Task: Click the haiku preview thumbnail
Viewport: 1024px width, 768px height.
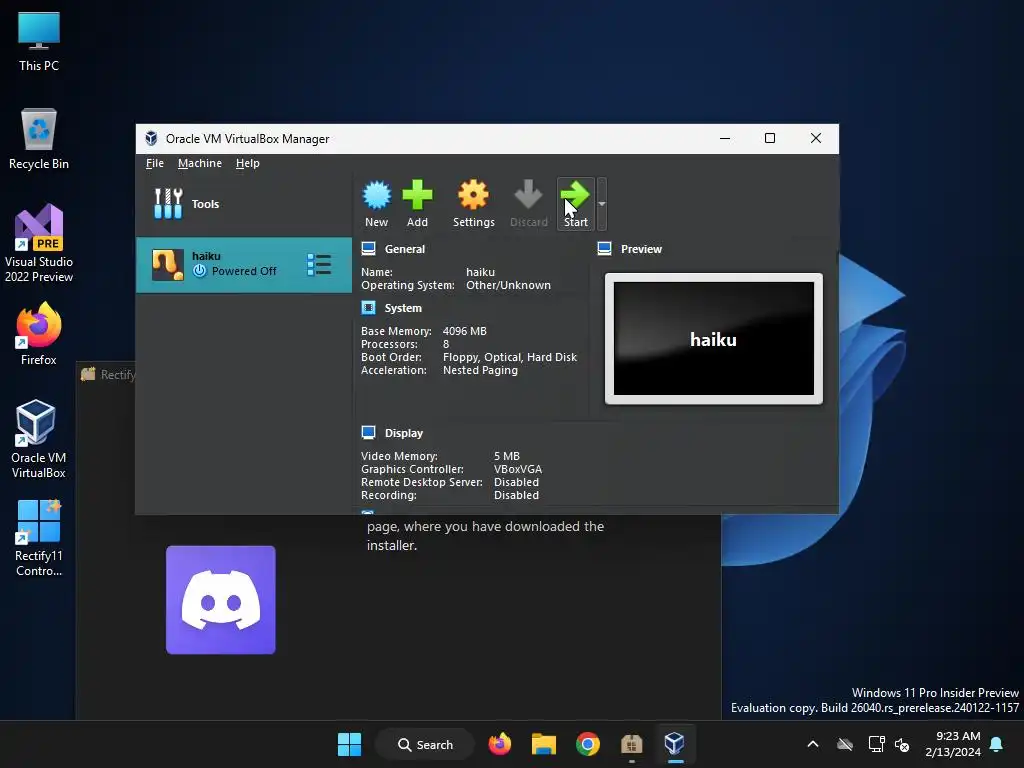Action: 714,338
